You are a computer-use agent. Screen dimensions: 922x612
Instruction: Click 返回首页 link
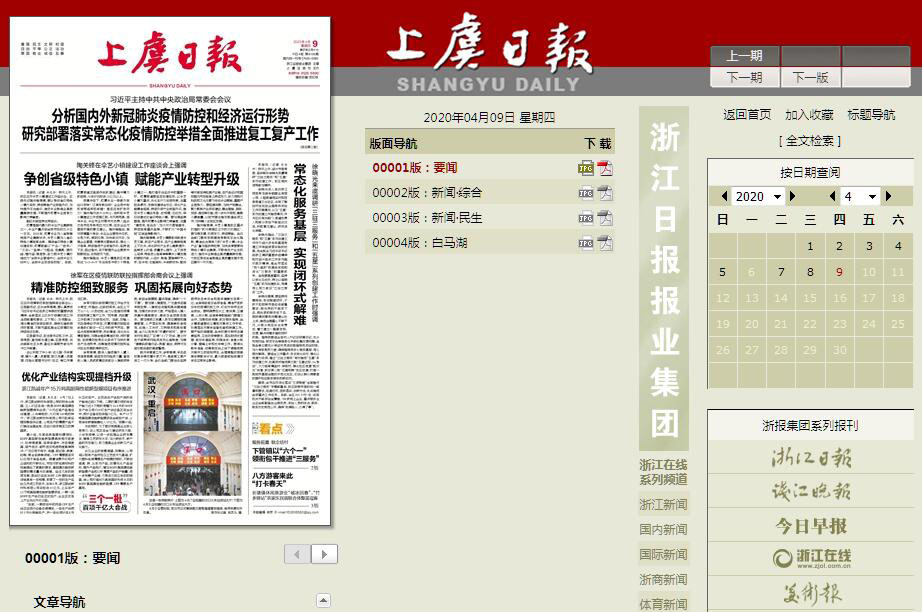point(747,115)
